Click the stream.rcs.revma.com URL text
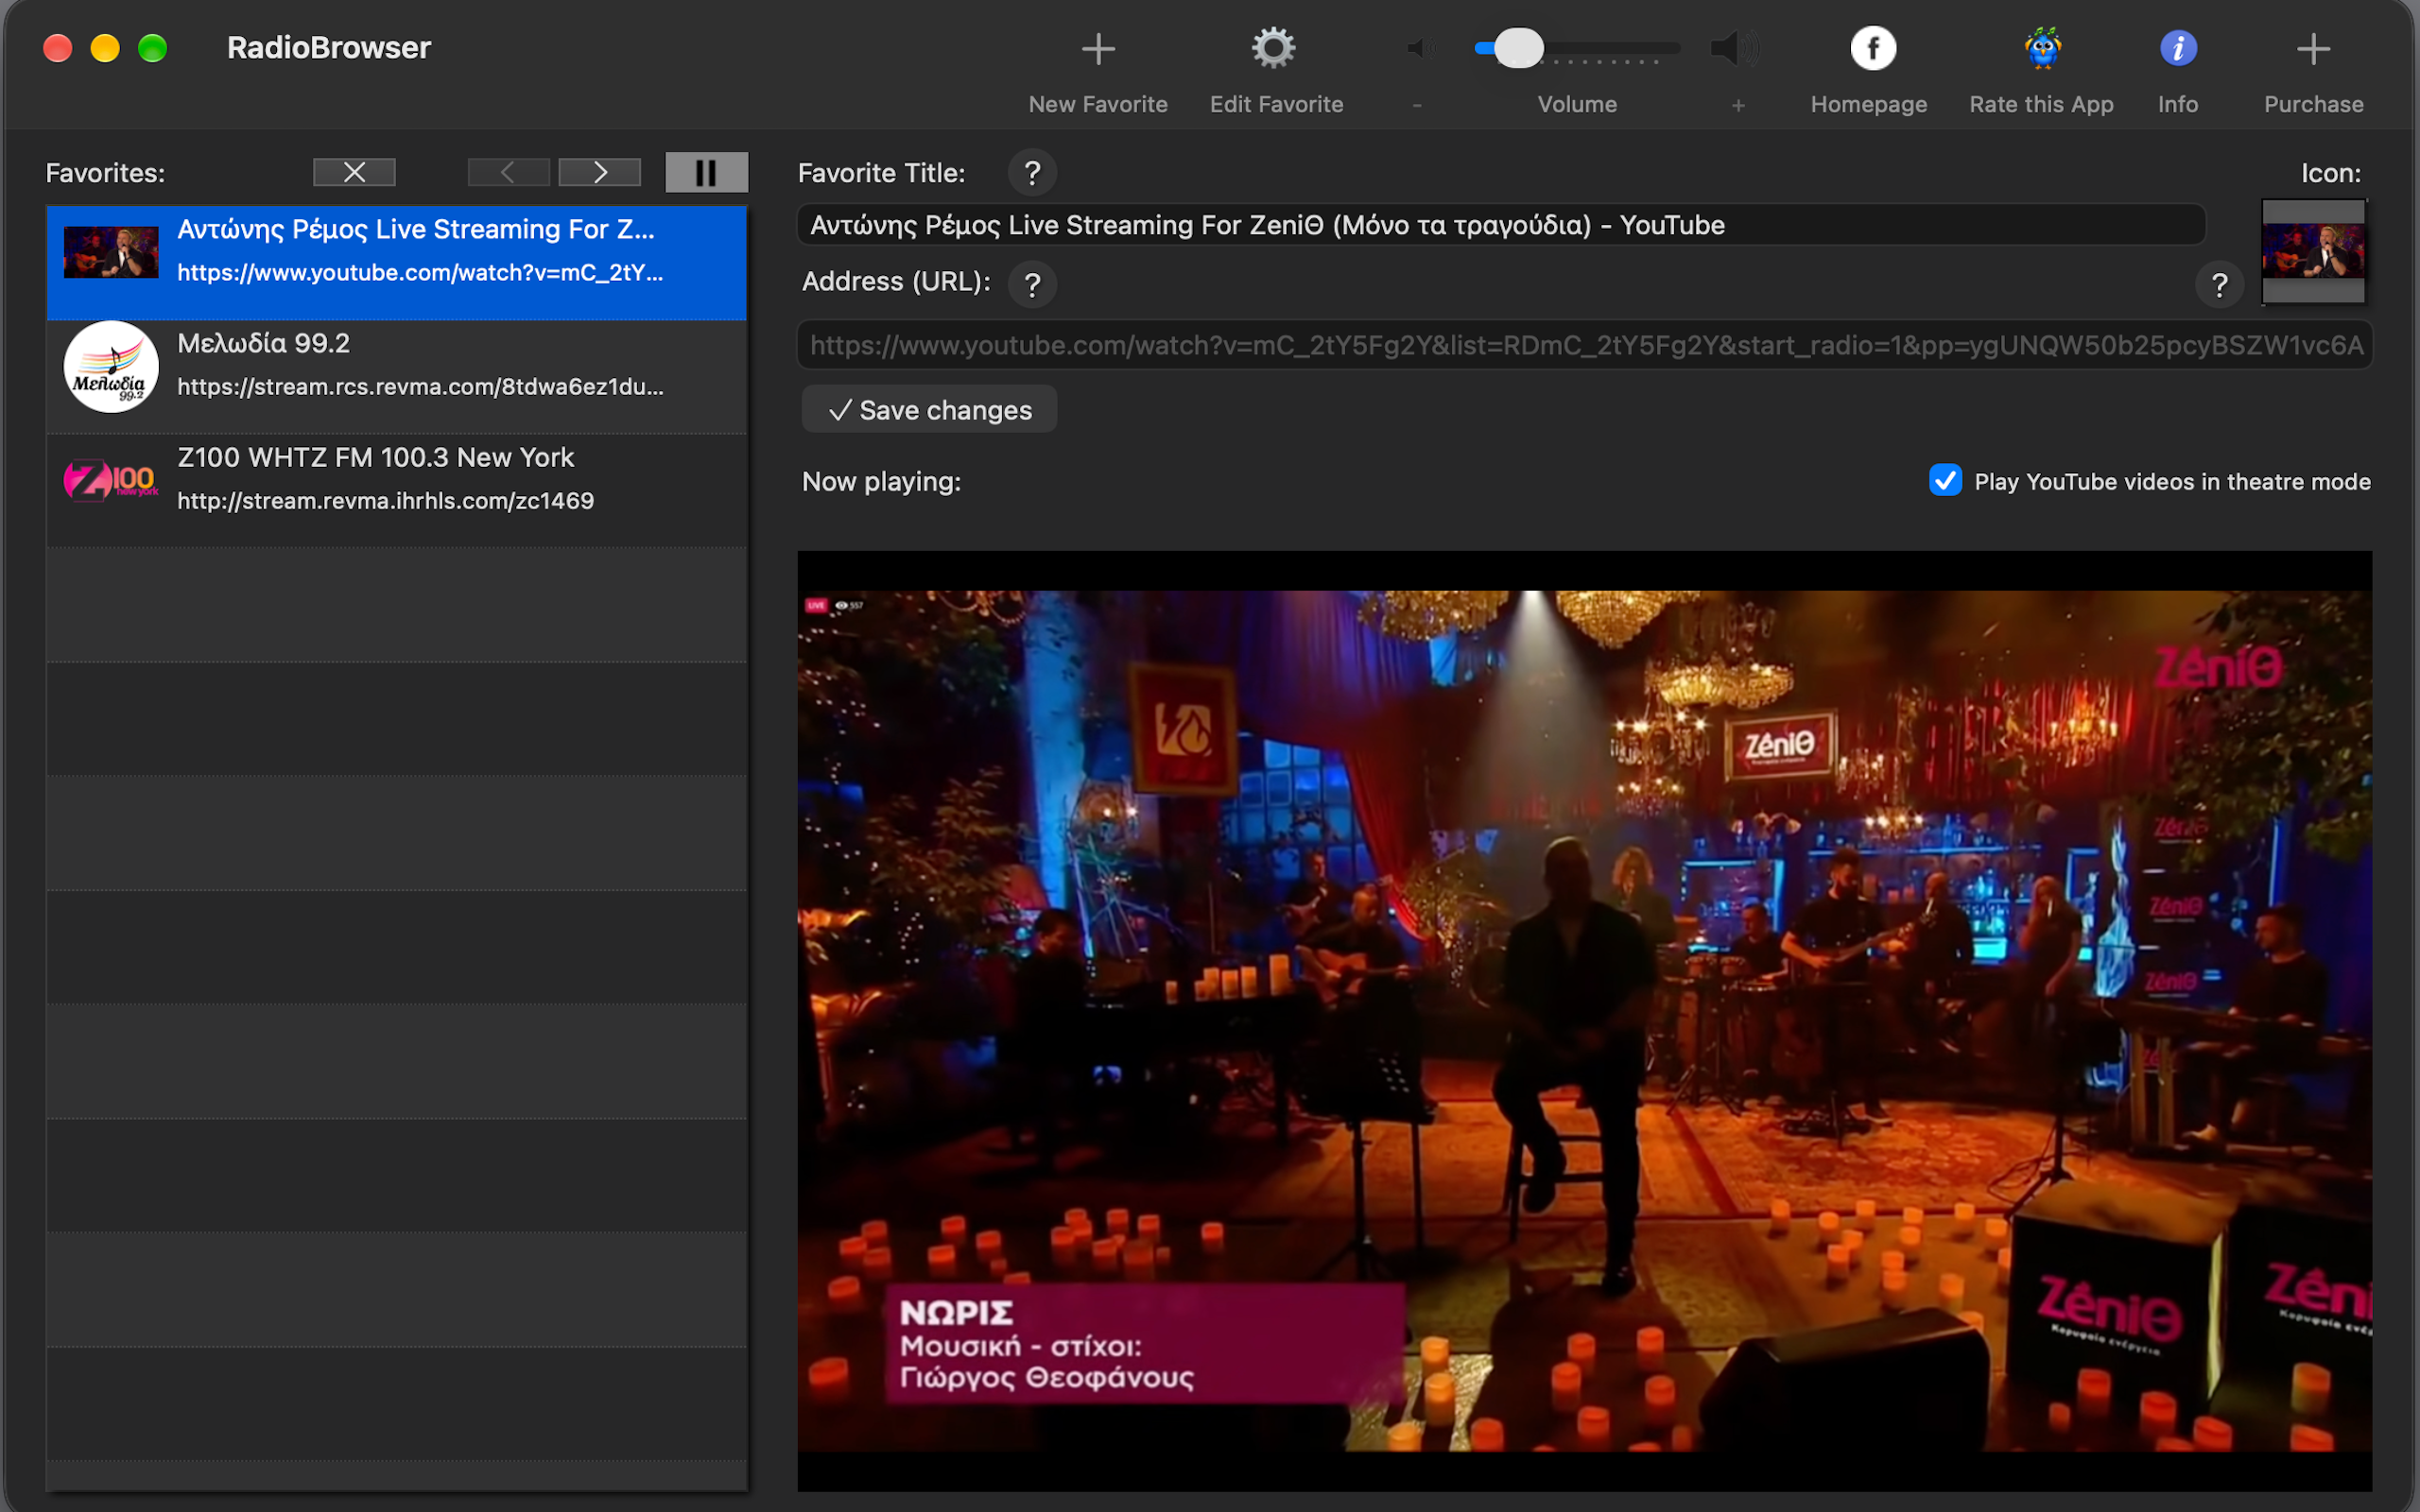The image size is (2420, 1512). pyautogui.click(x=420, y=387)
